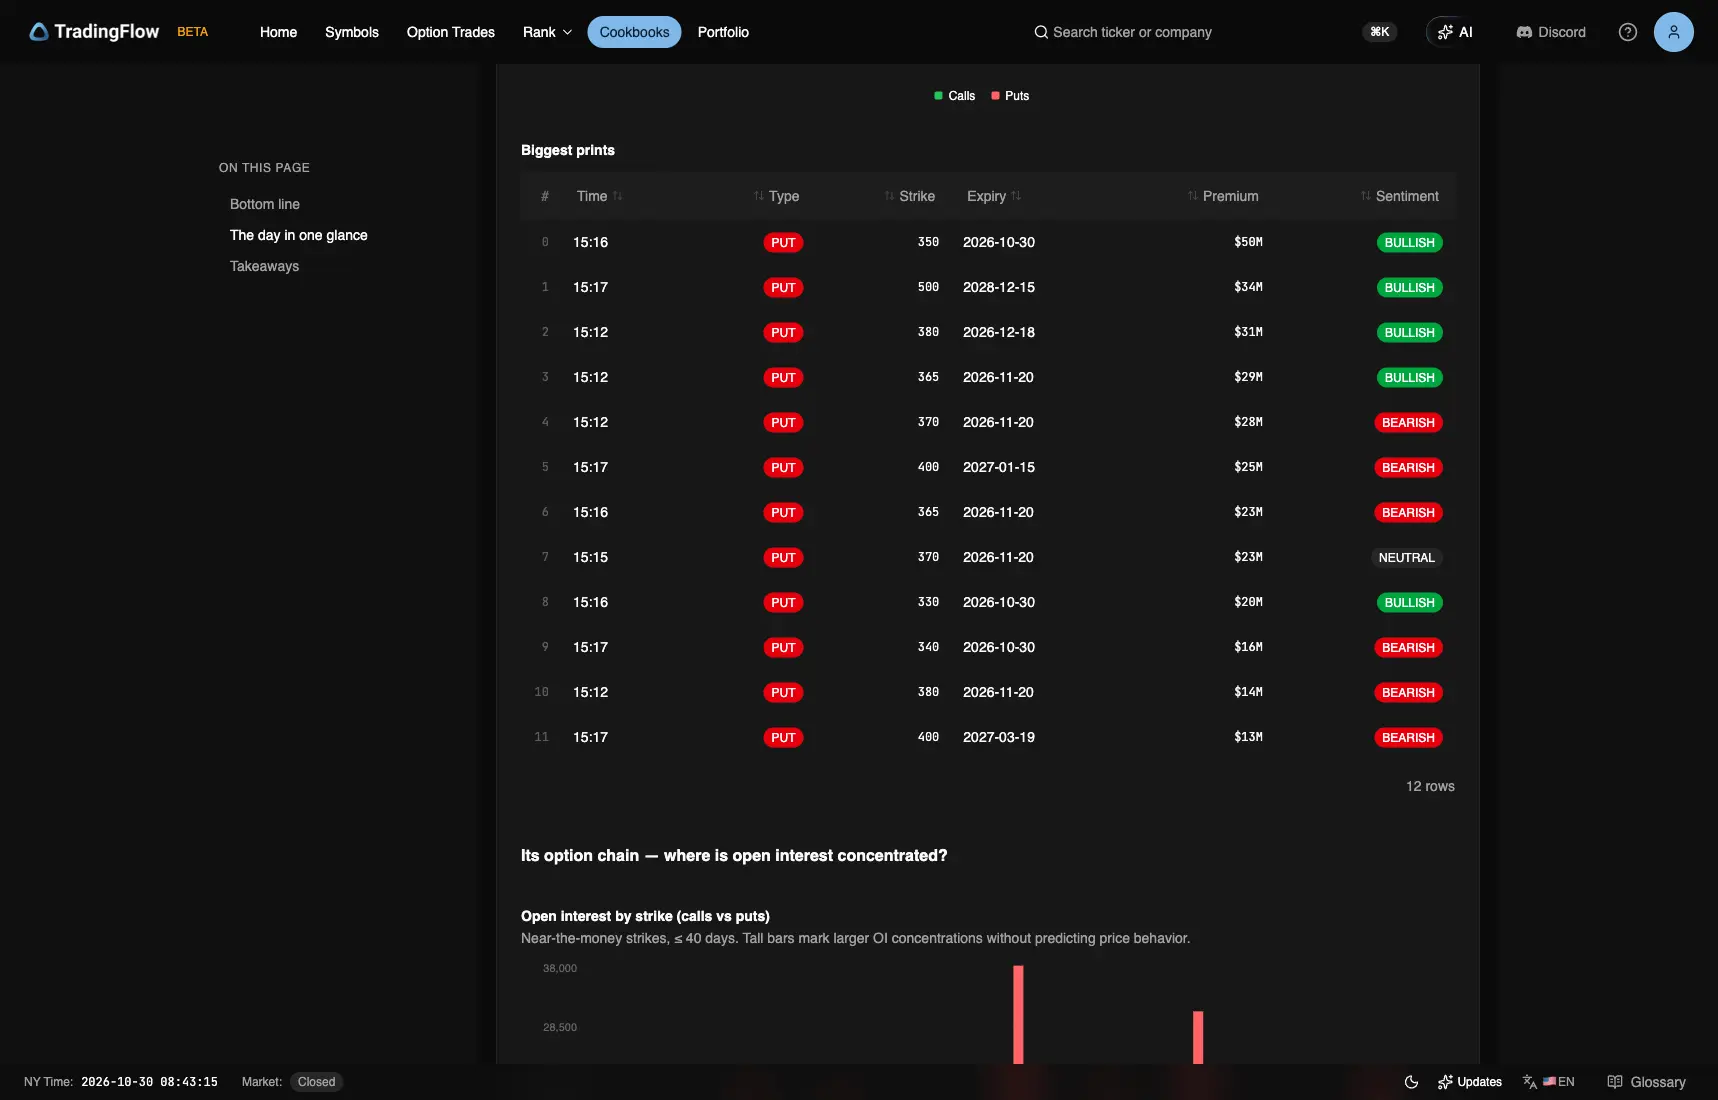Select the Cookbooks tab
The width and height of the screenshot is (1718, 1100).
(634, 32)
